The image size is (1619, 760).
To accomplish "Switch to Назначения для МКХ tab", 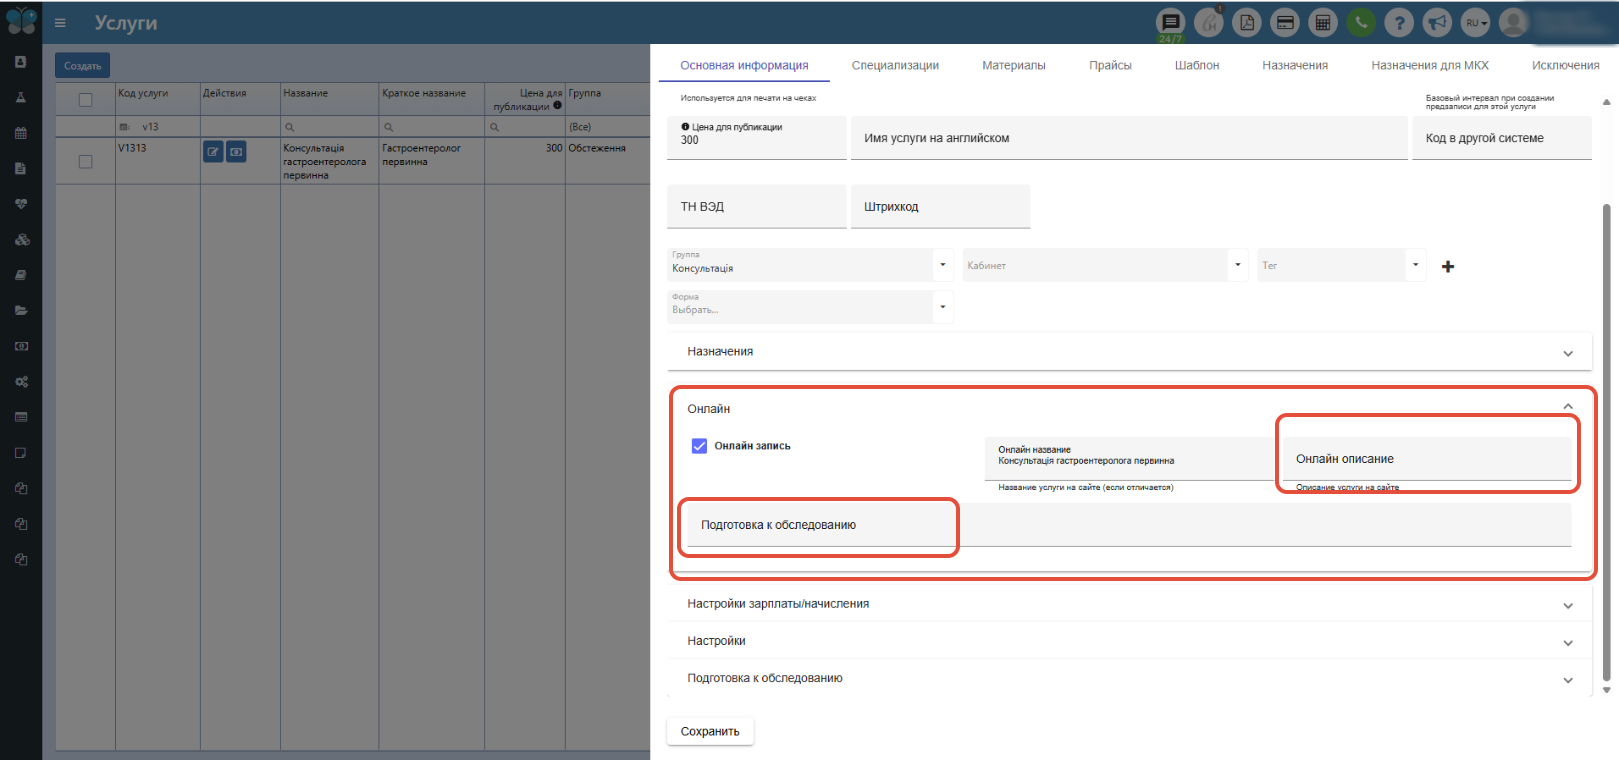I will point(1429,65).
